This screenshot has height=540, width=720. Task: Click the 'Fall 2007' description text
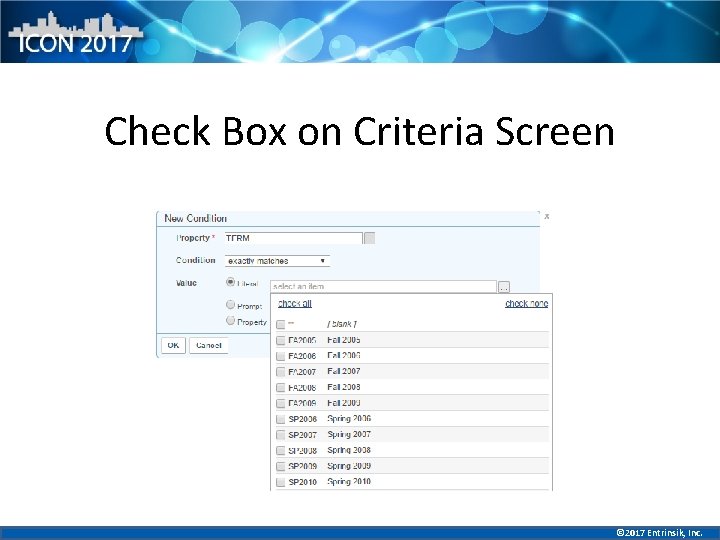pyautogui.click(x=343, y=371)
